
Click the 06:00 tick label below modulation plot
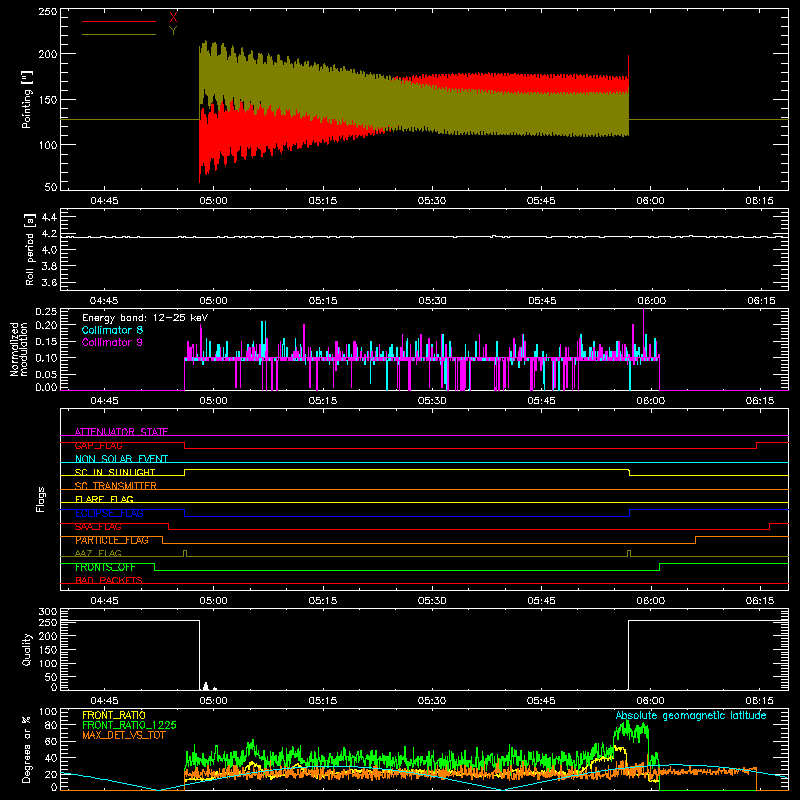pos(650,401)
